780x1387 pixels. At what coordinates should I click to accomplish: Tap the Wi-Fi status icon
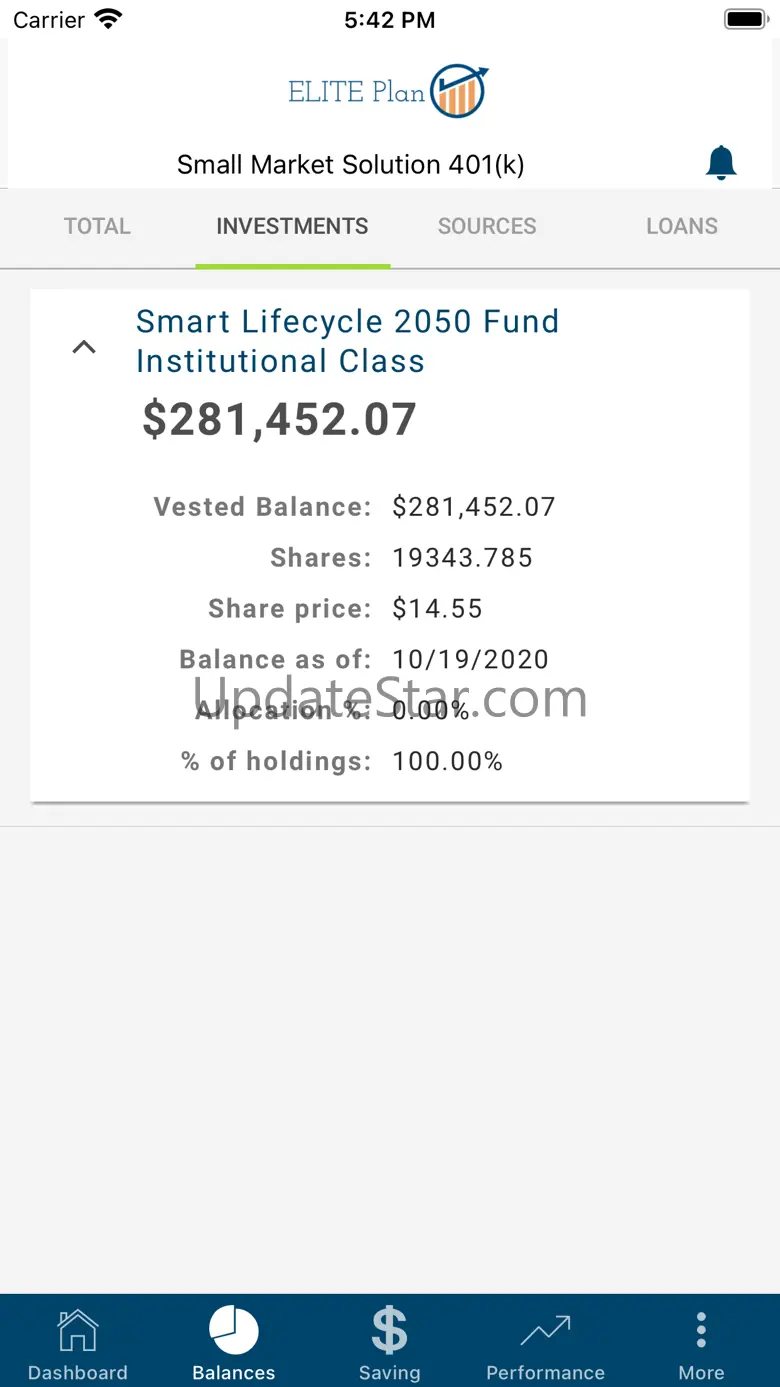[108, 19]
